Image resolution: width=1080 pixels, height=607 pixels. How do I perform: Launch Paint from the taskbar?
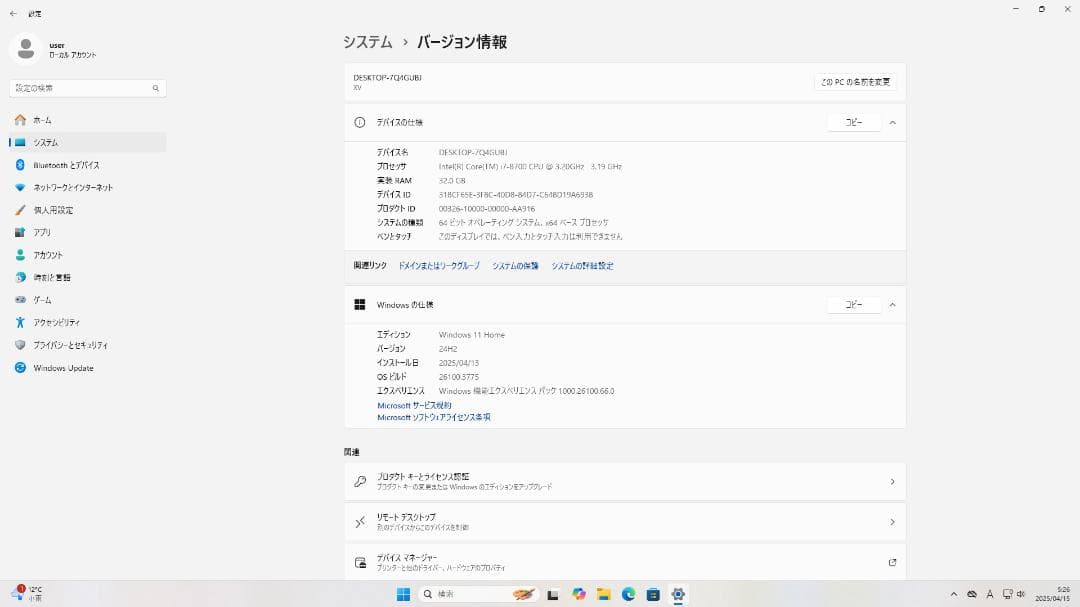point(524,593)
